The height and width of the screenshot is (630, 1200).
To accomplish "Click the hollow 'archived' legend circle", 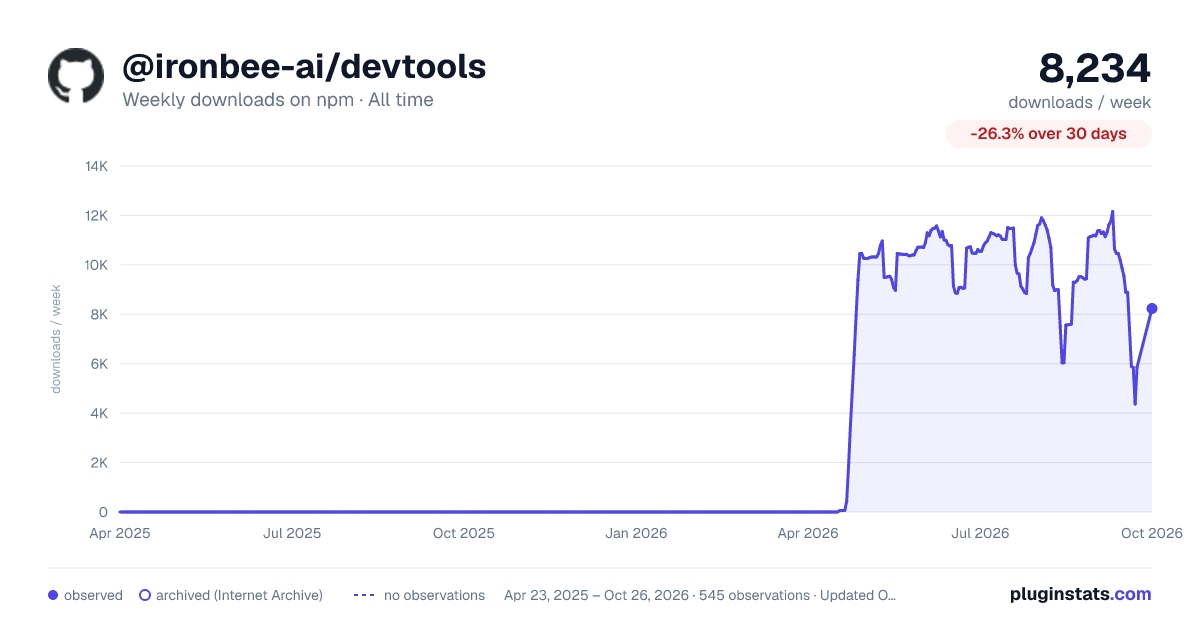I will coord(145,595).
